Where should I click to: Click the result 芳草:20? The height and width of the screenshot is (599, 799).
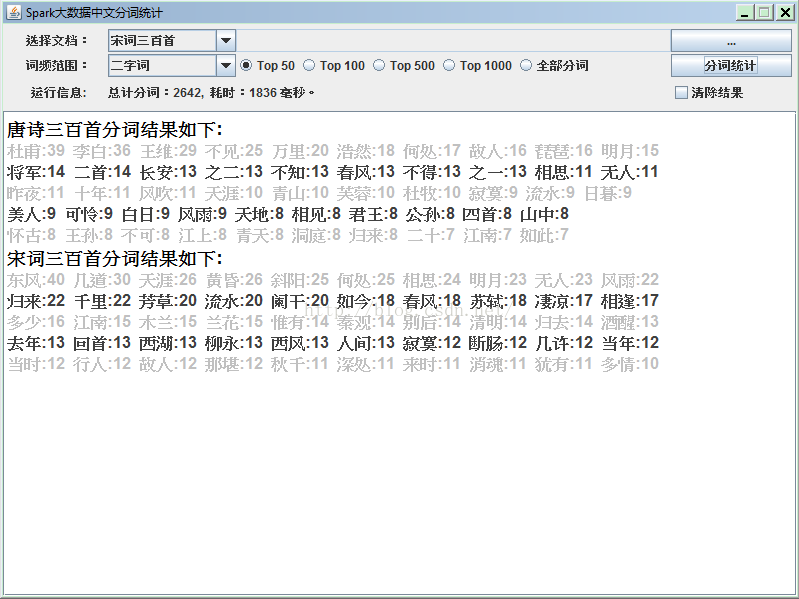click(x=168, y=301)
